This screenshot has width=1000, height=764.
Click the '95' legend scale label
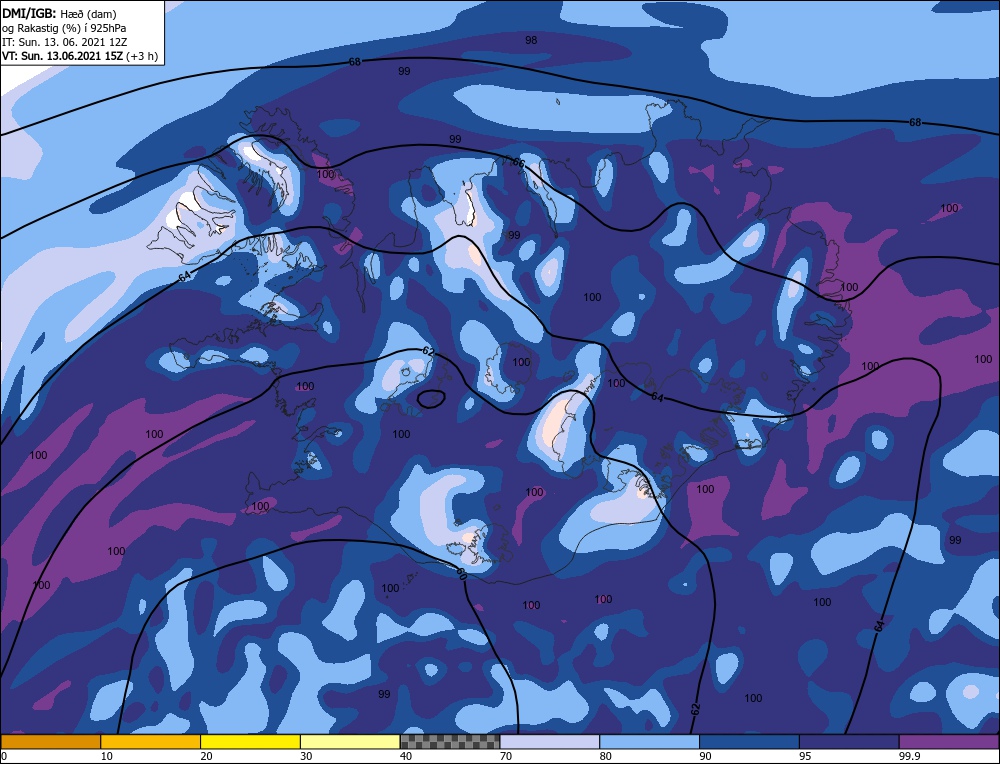[805, 756]
